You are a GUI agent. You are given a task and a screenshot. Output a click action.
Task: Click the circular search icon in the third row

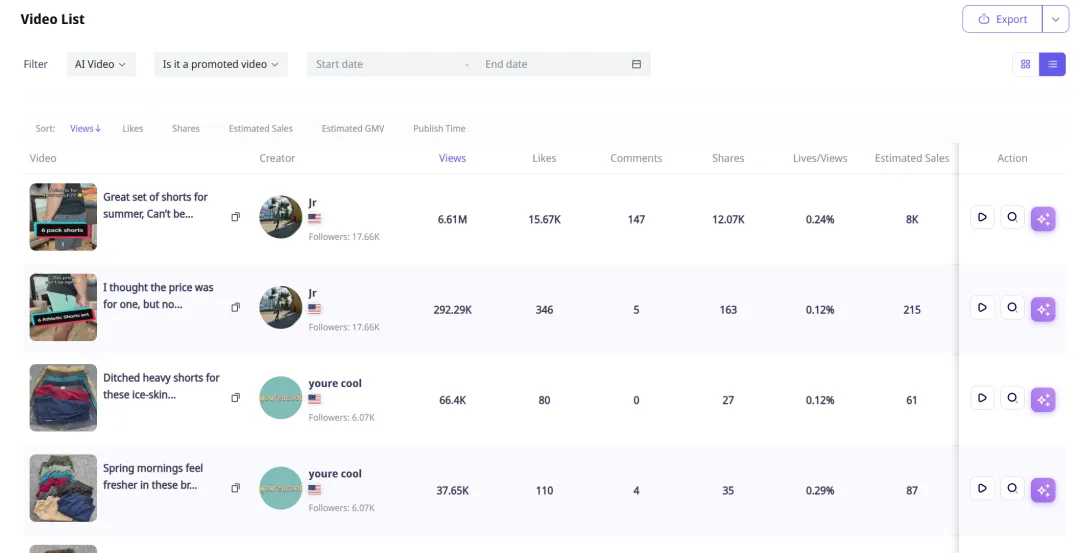pos(1012,398)
